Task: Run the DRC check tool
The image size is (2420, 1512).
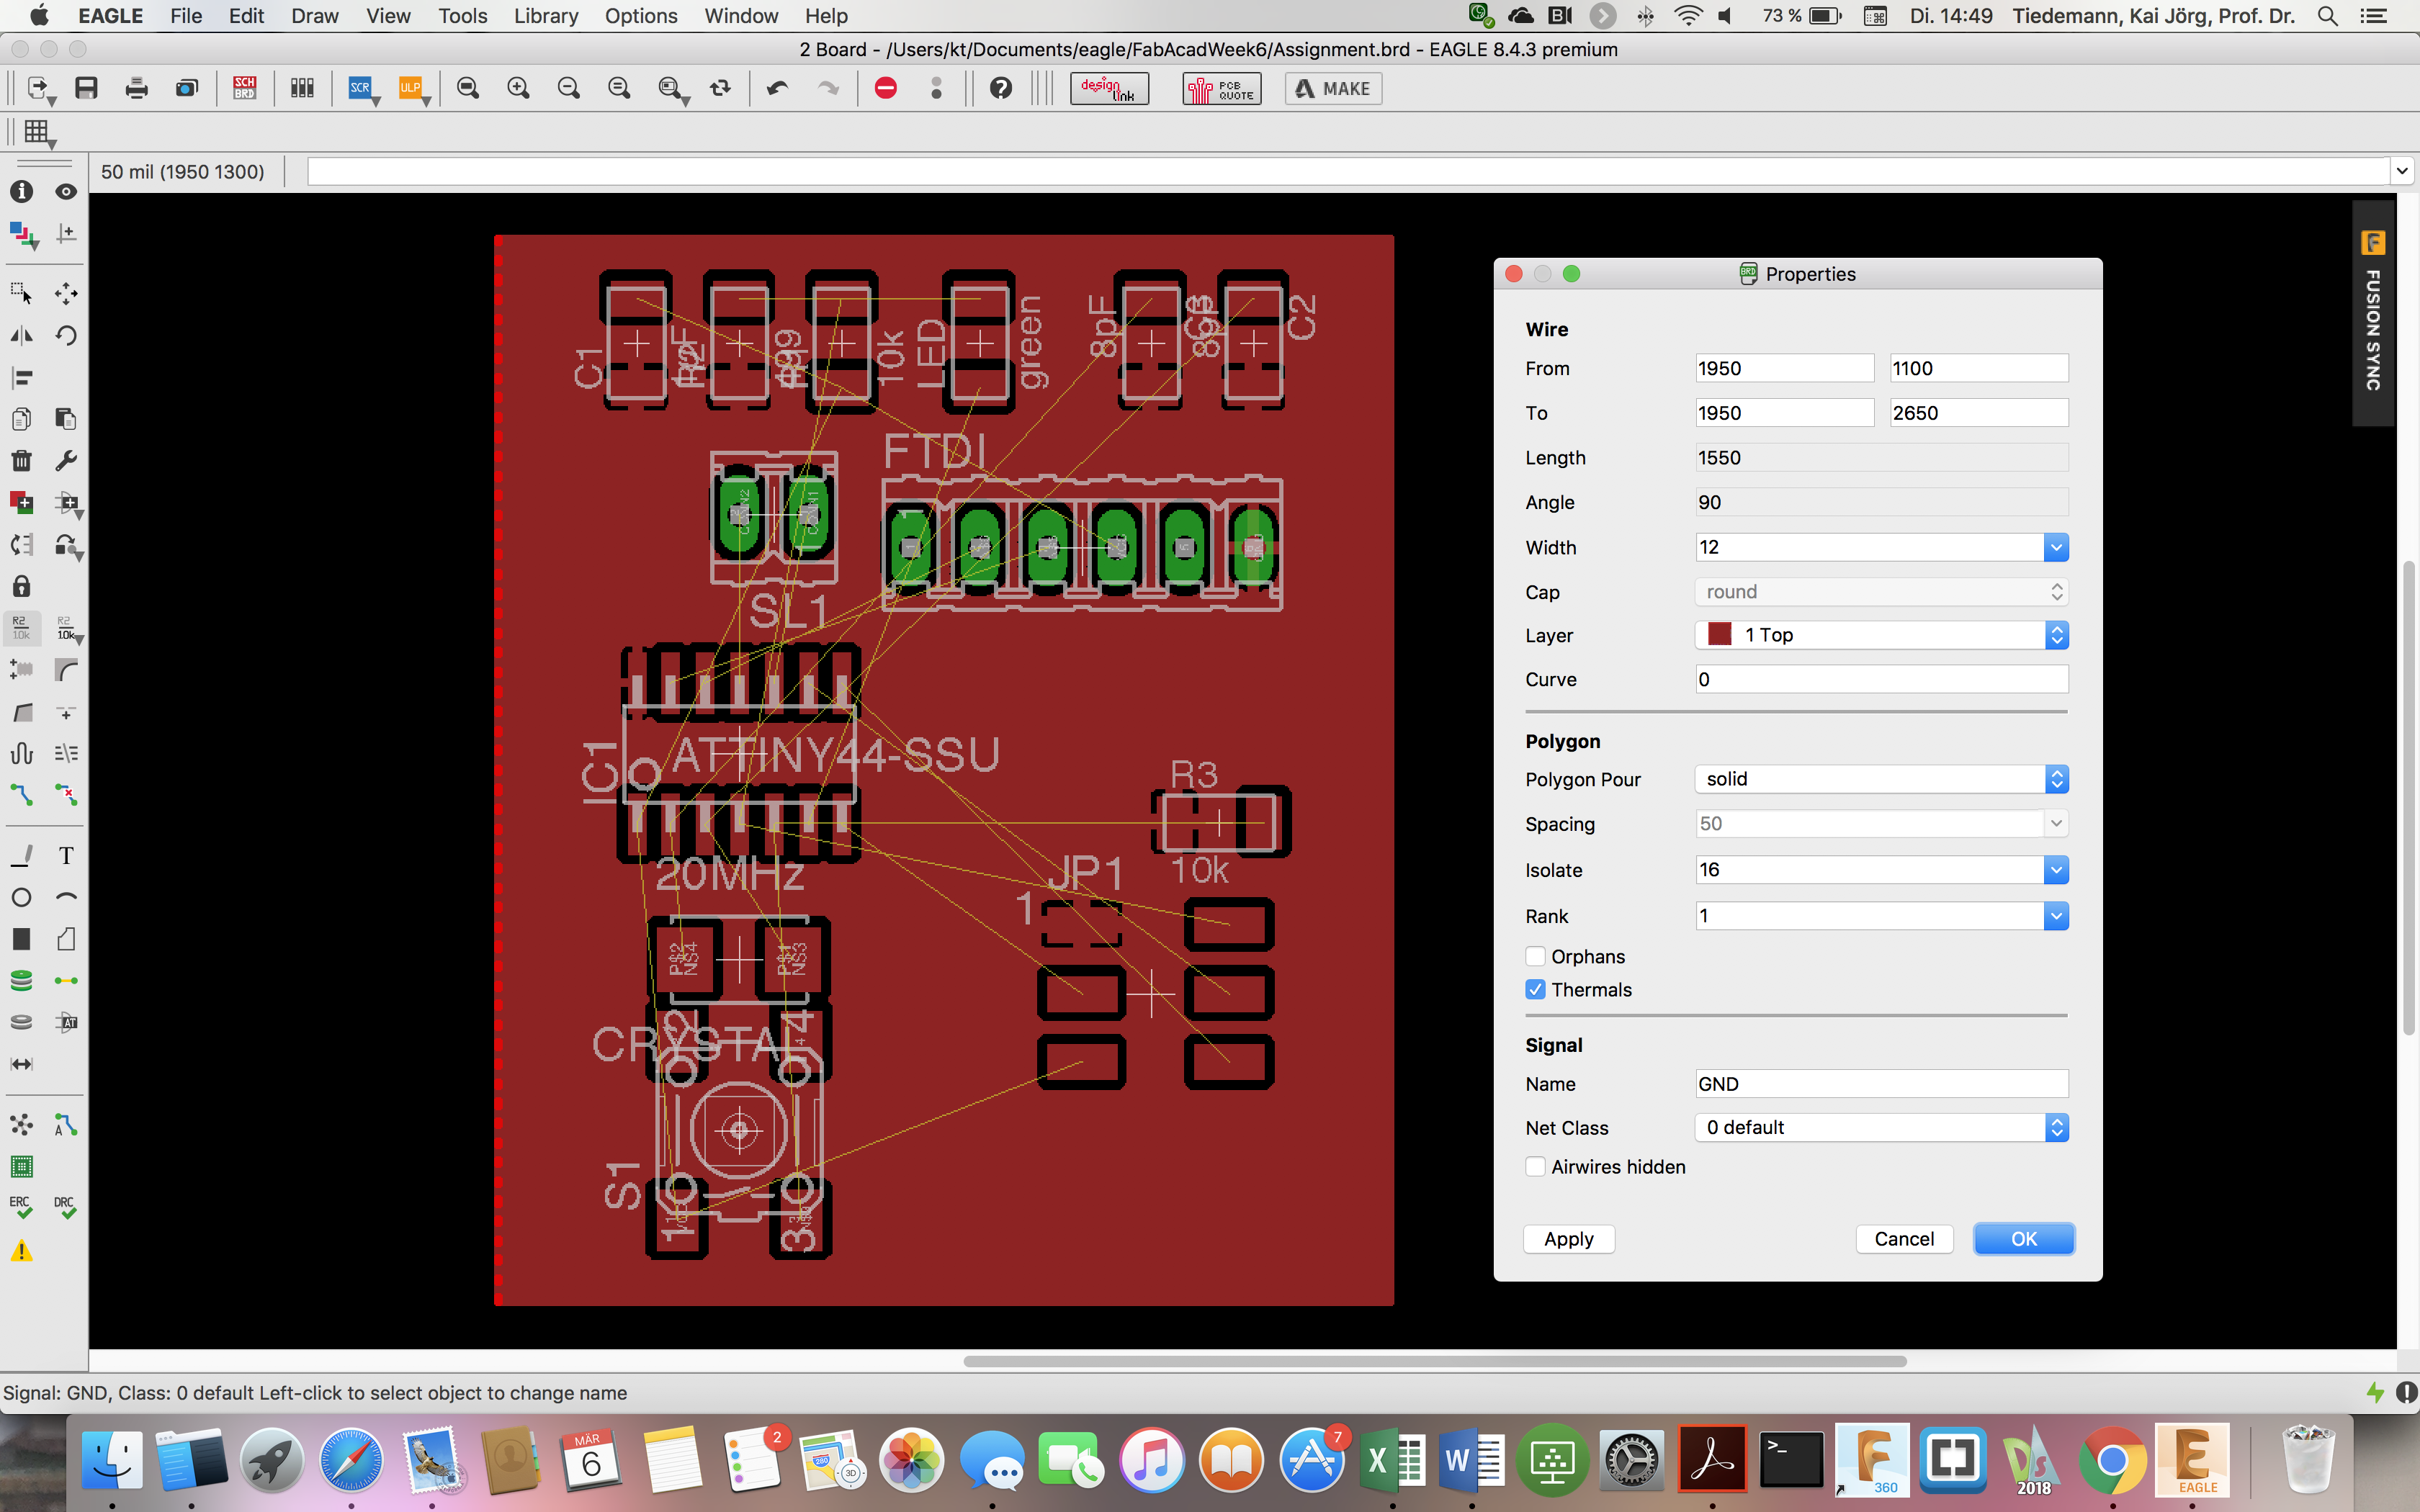Action: click(66, 1208)
